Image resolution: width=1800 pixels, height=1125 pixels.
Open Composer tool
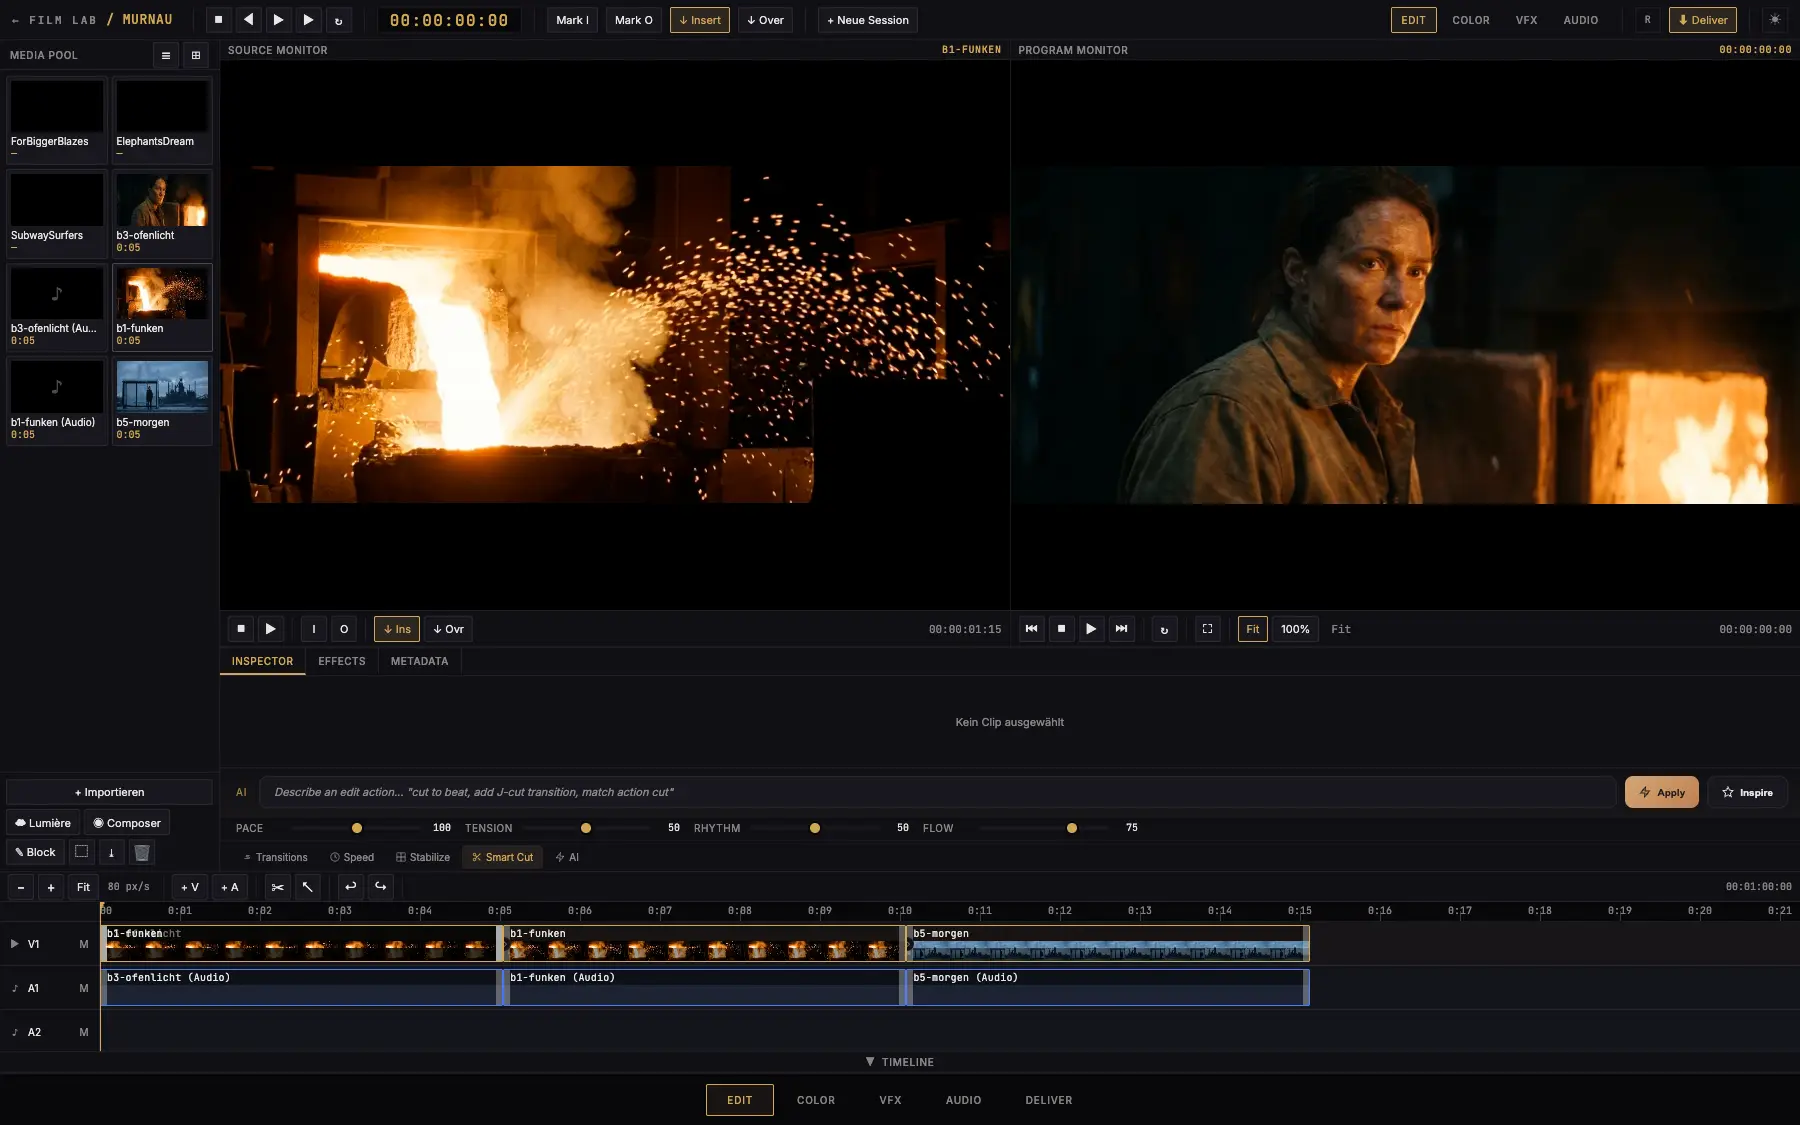point(127,823)
